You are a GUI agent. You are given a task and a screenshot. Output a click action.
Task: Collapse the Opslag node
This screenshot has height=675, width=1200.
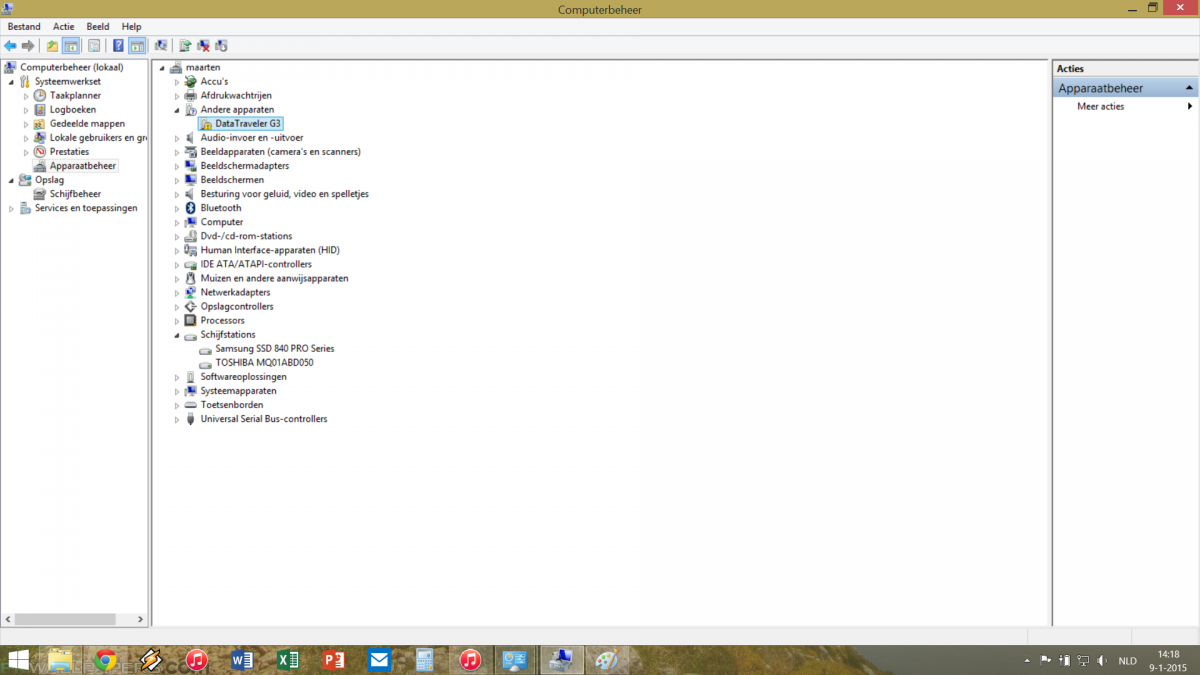click(11, 180)
